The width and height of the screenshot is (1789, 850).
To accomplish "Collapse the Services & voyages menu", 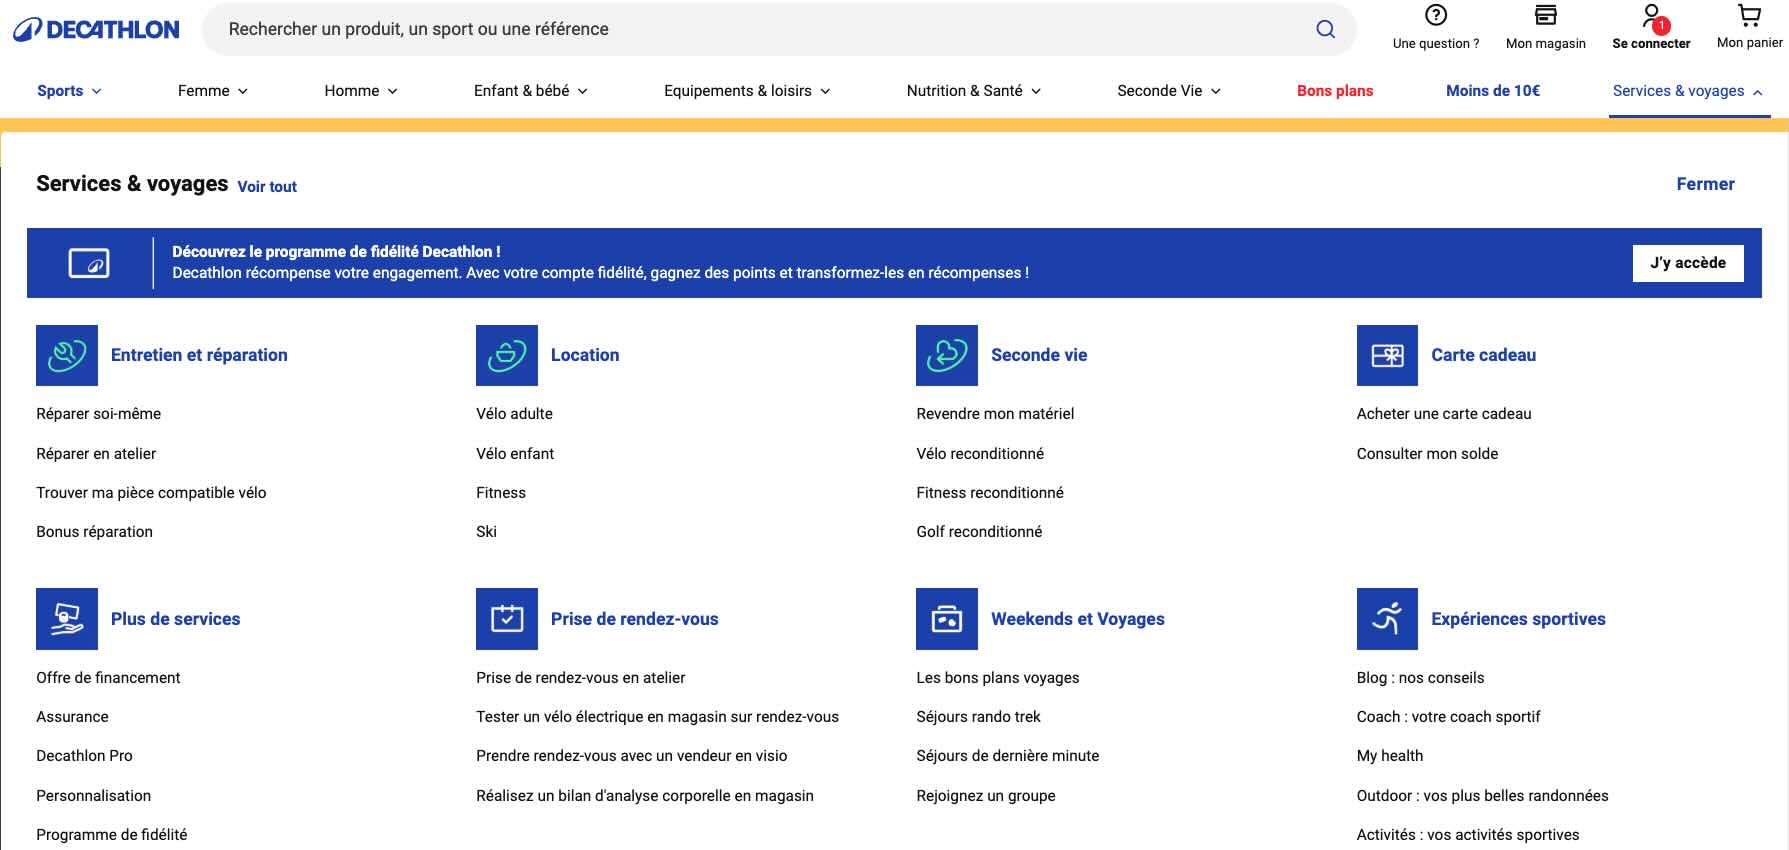I will tap(1688, 91).
